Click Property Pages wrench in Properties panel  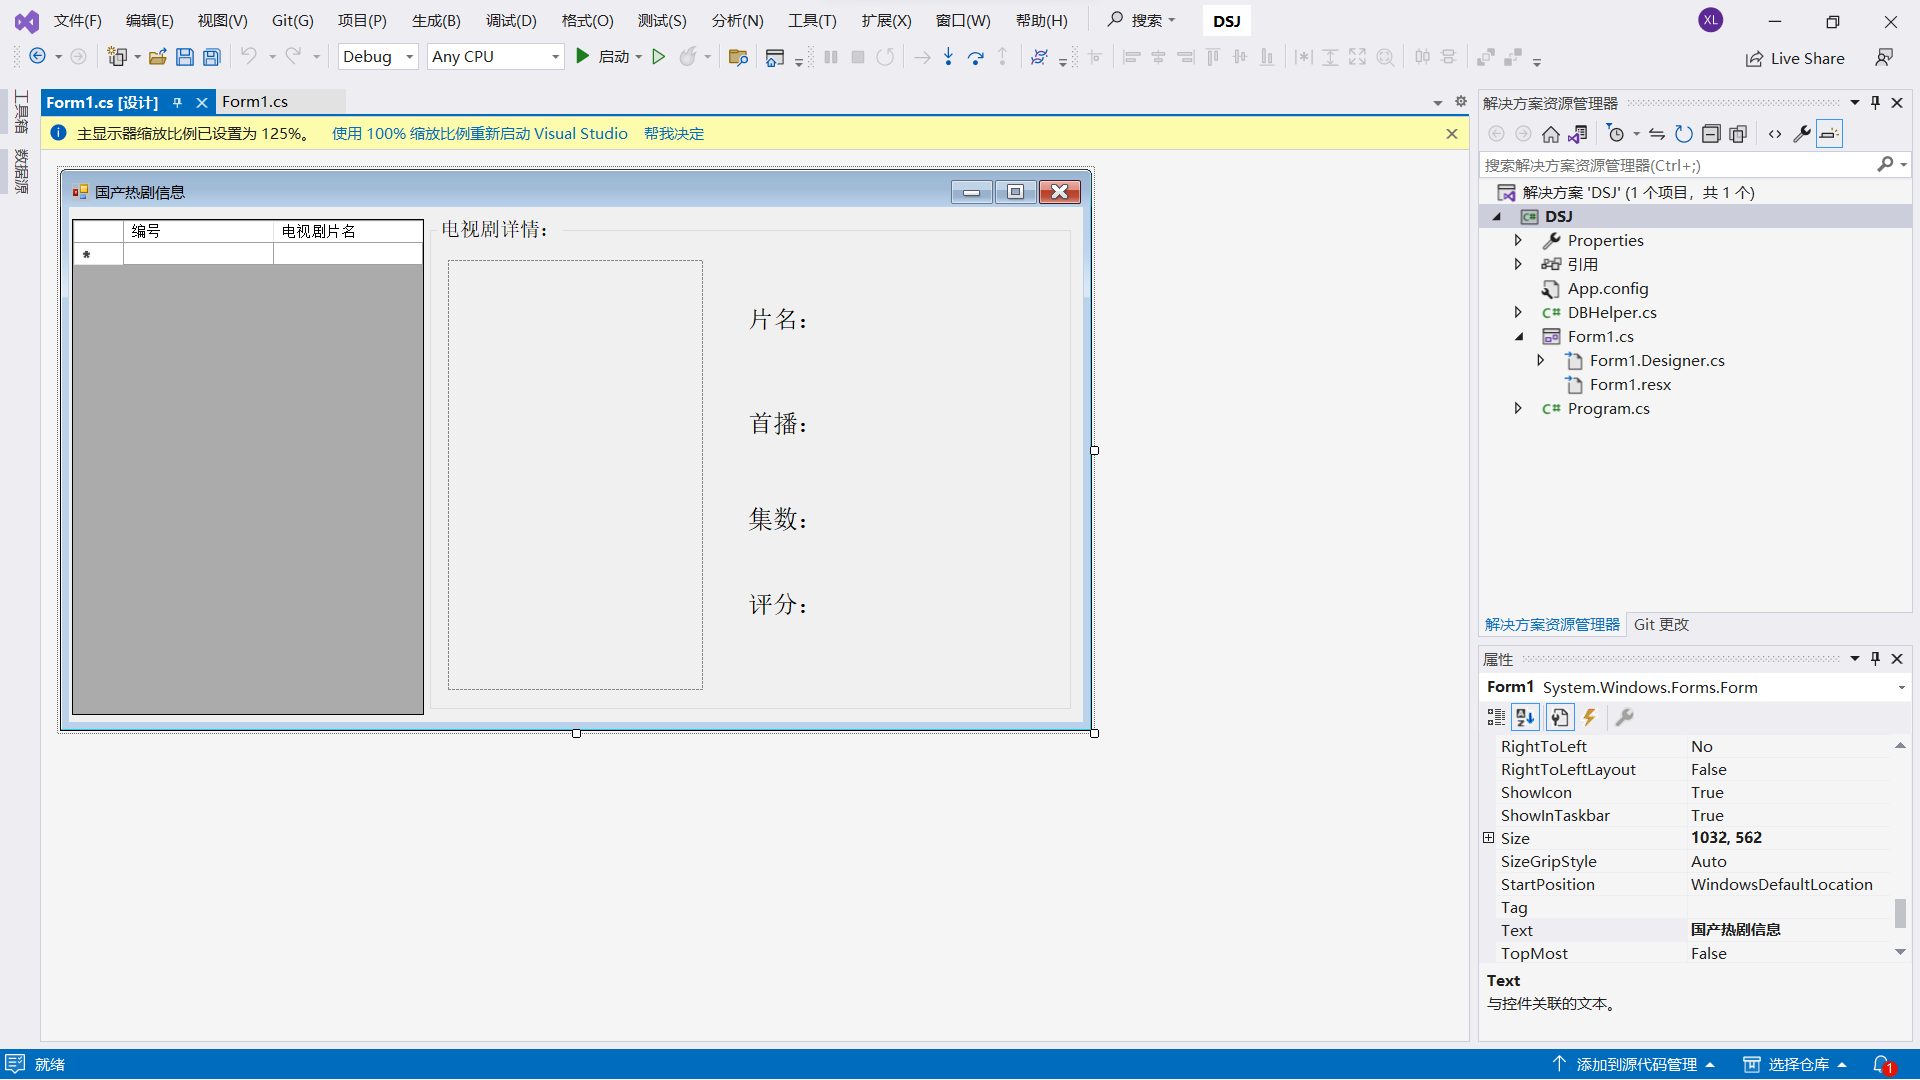pyautogui.click(x=1624, y=717)
